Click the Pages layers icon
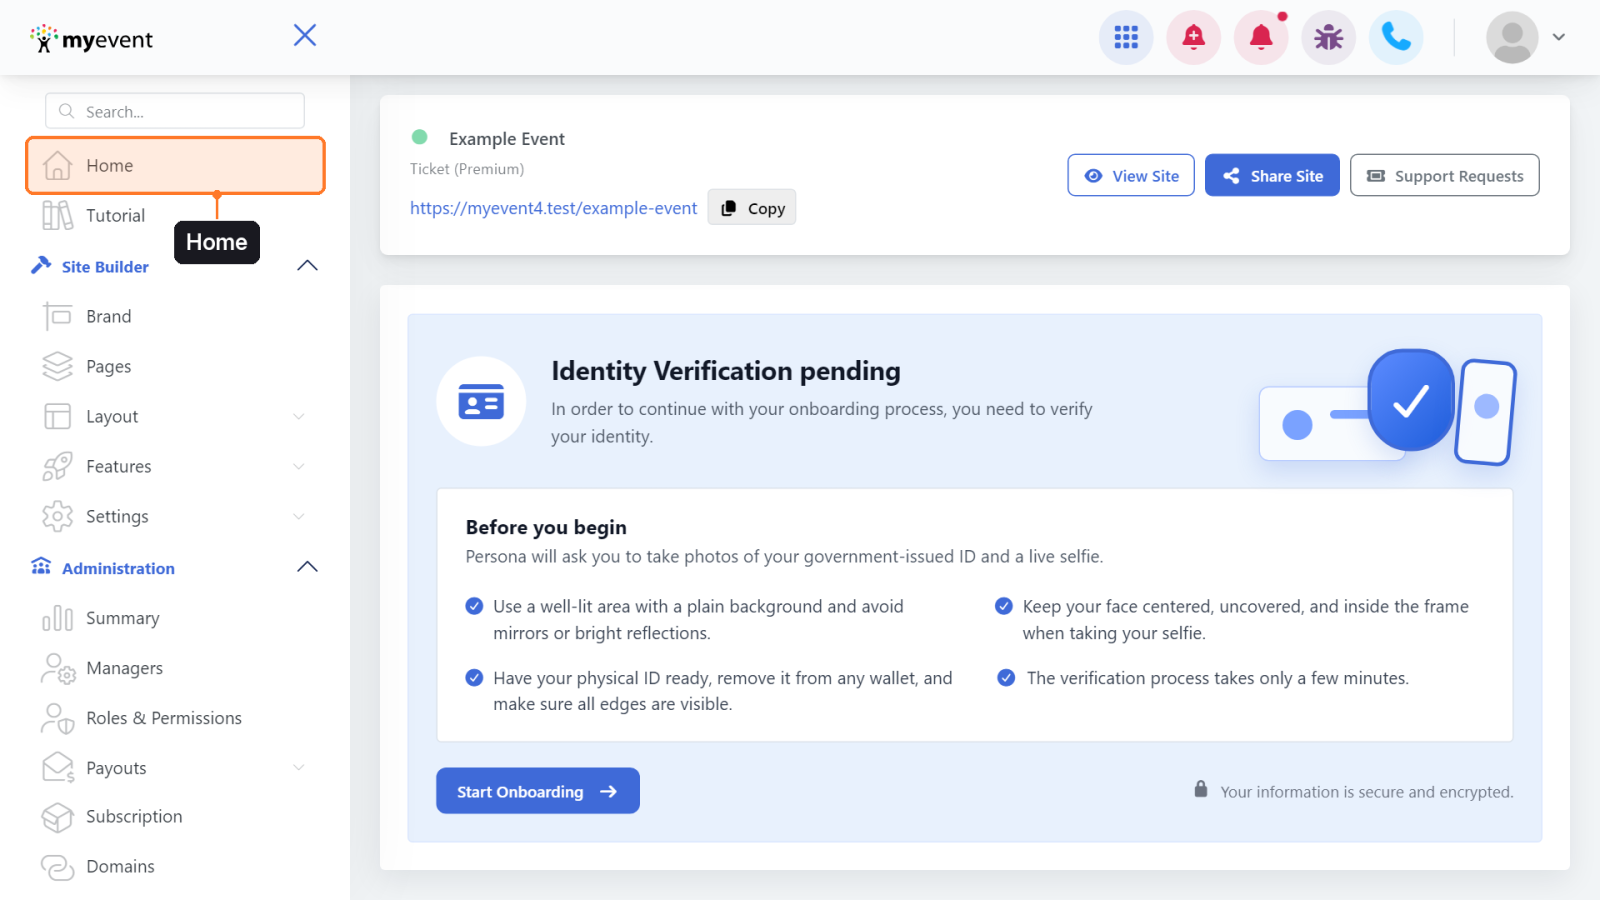This screenshot has height=900, width=1600. [x=58, y=366]
